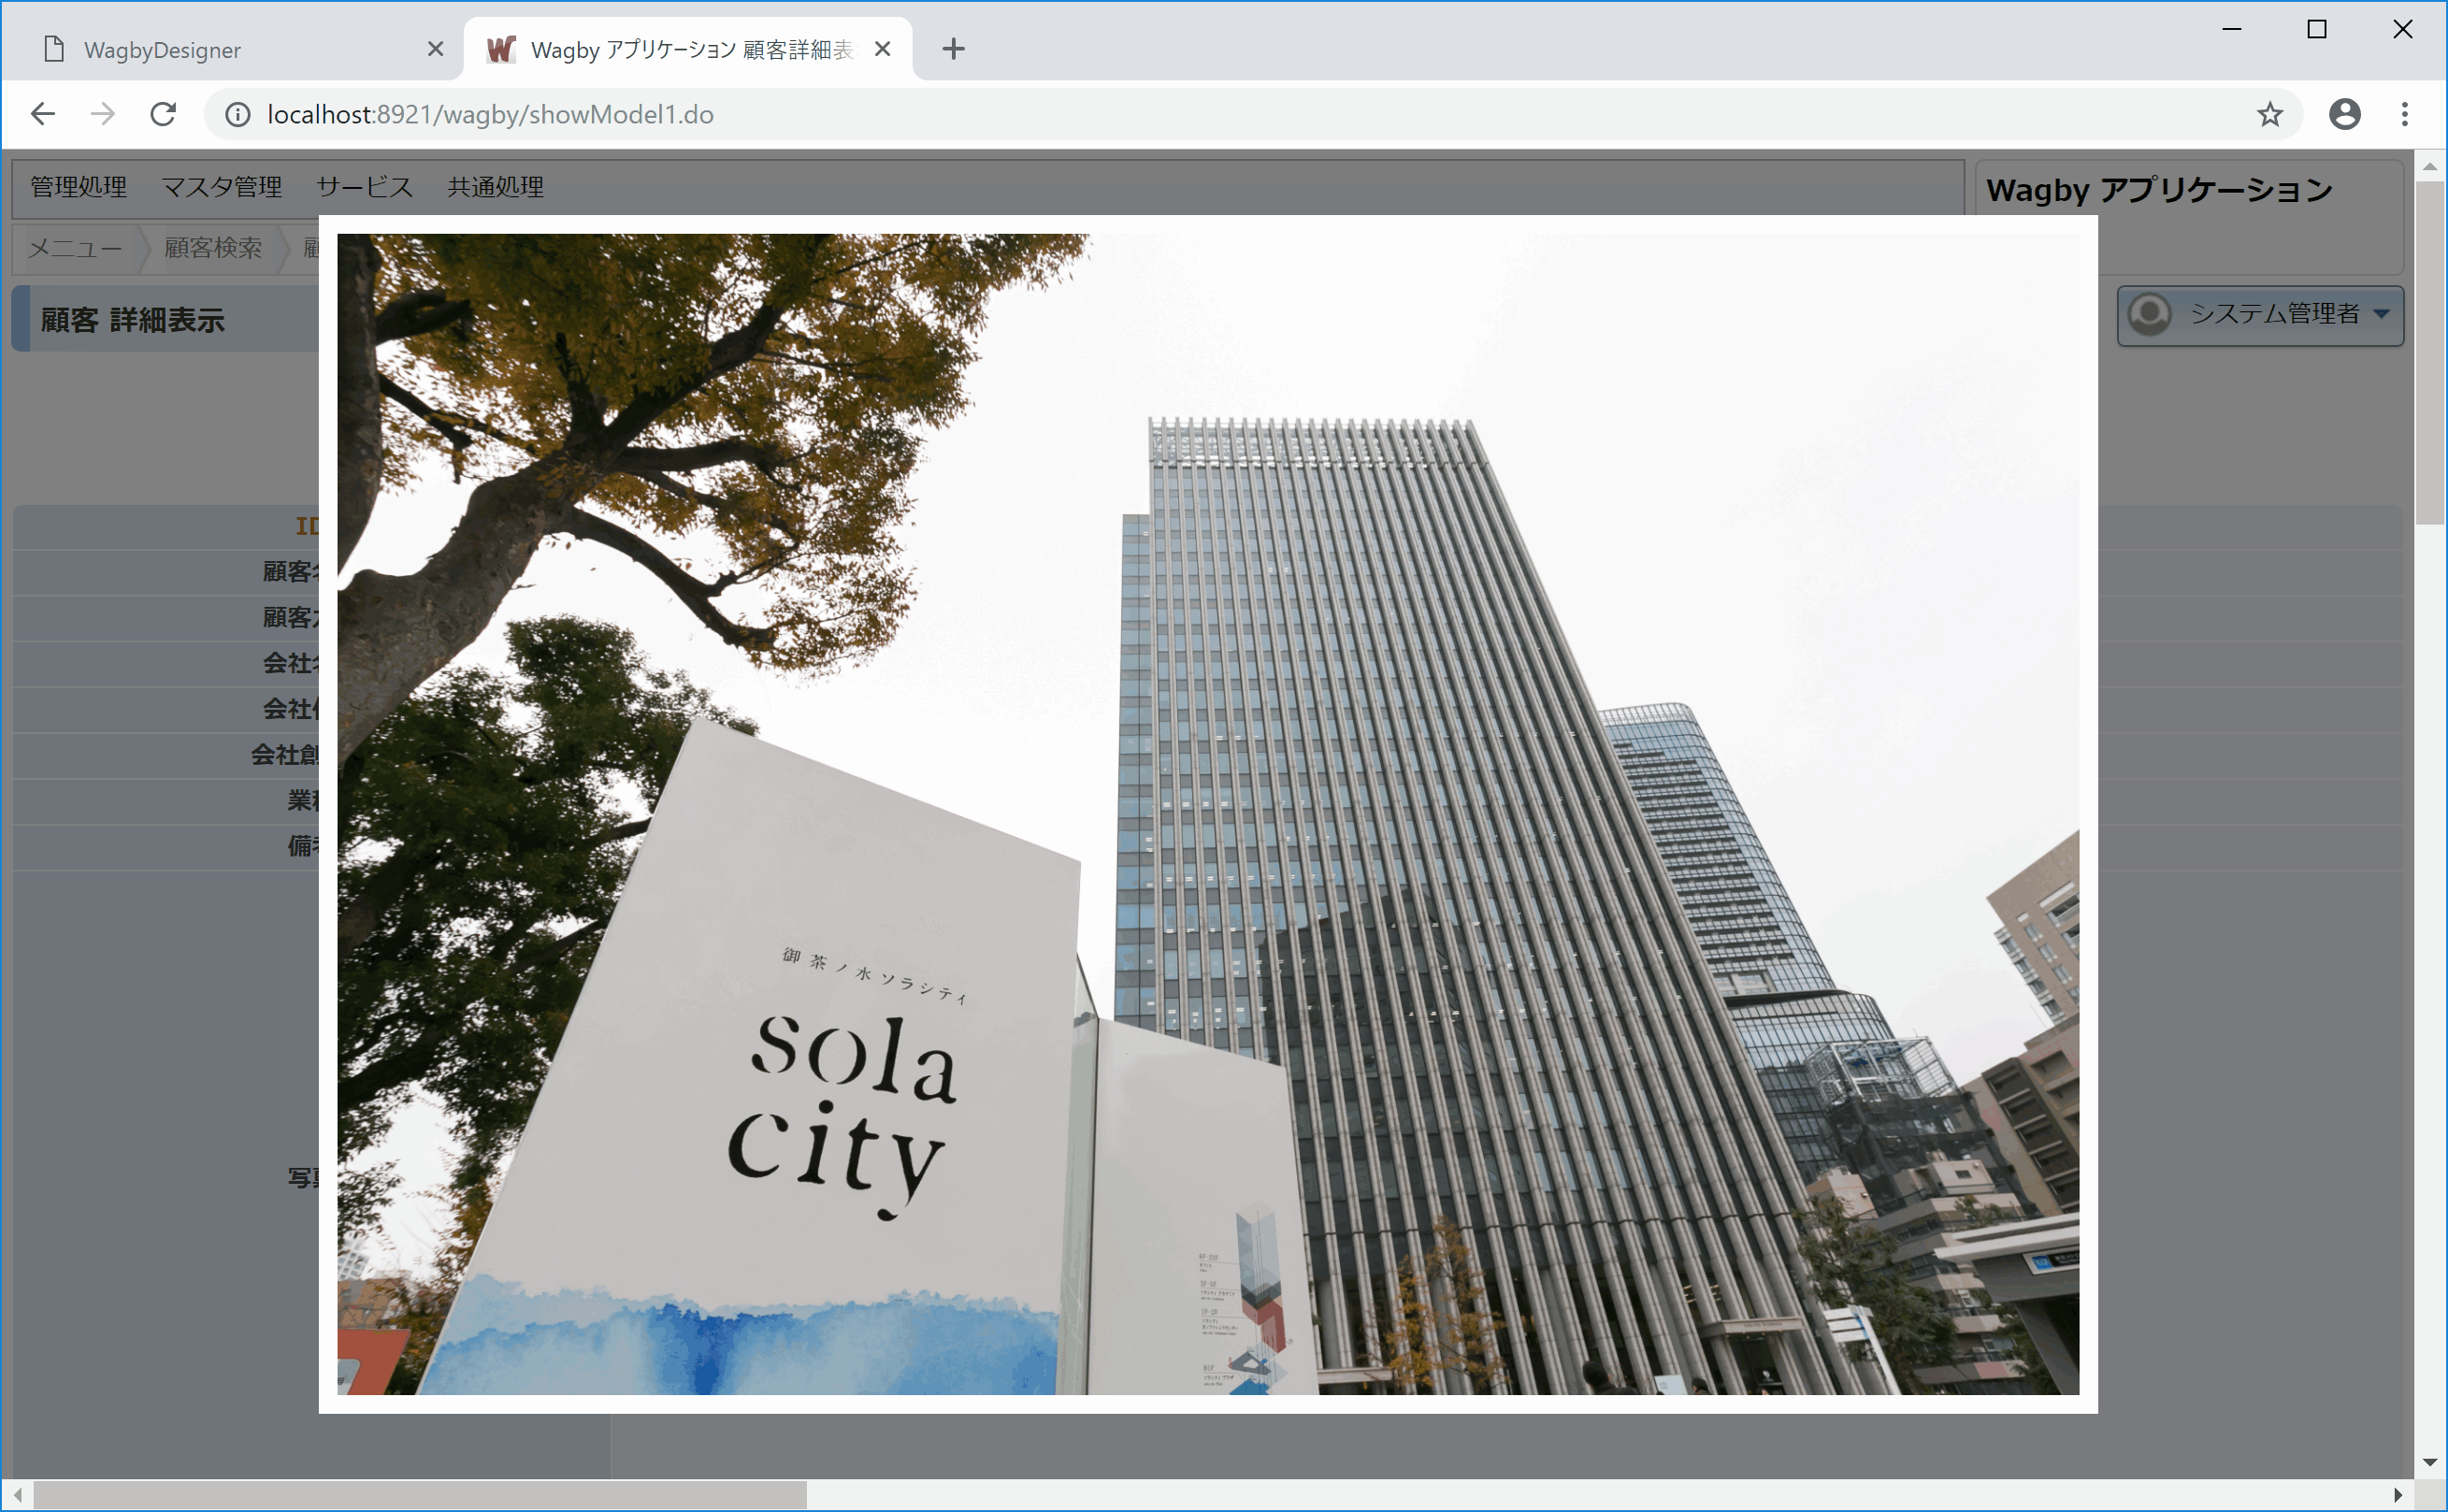Minimize the browser window
This screenshot has width=2448, height=1512.
tap(2231, 29)
